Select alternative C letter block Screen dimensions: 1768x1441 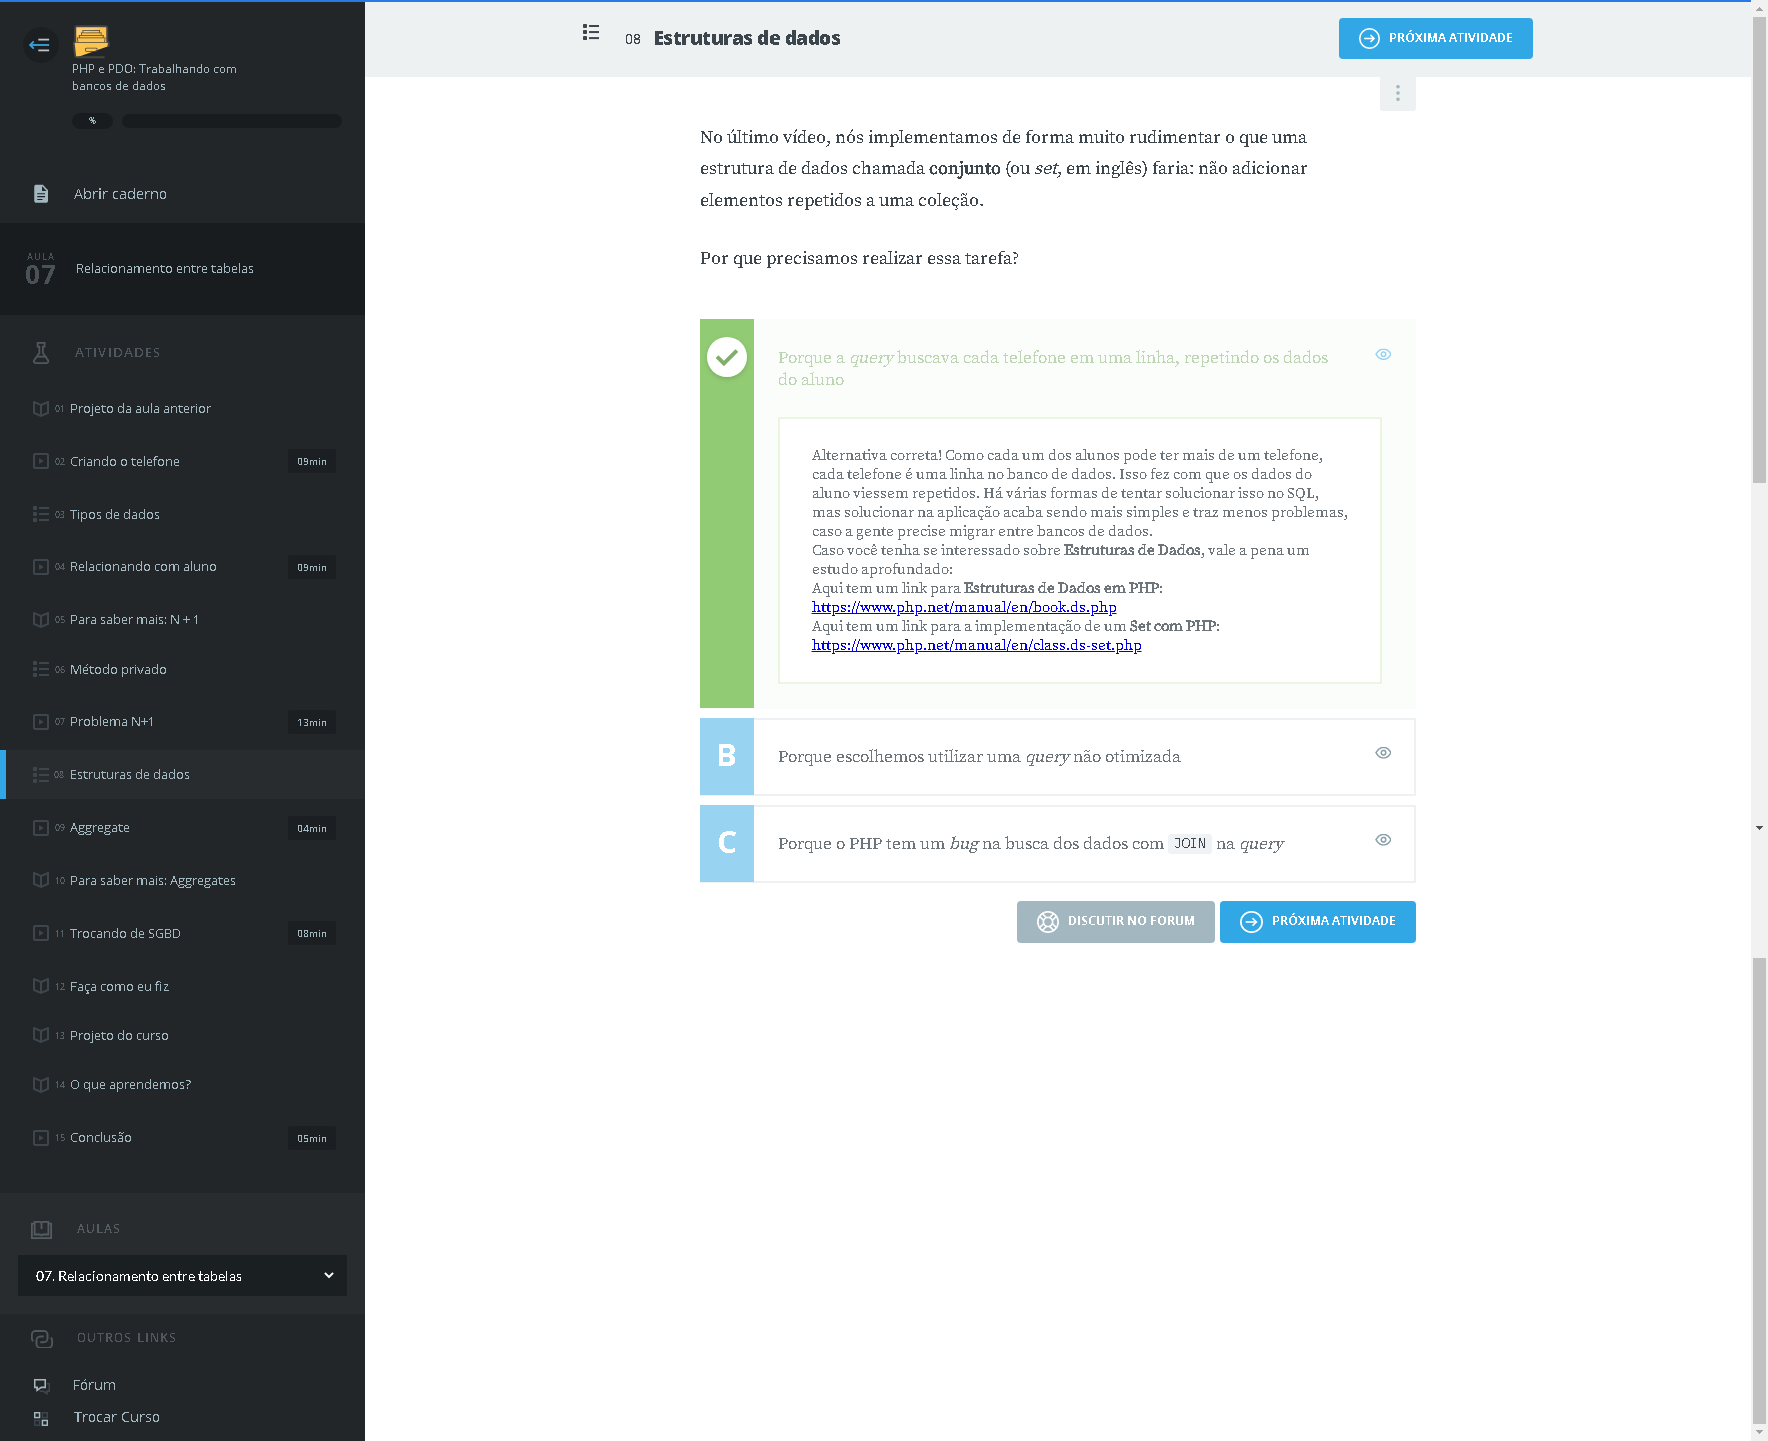tap(727, 843)
